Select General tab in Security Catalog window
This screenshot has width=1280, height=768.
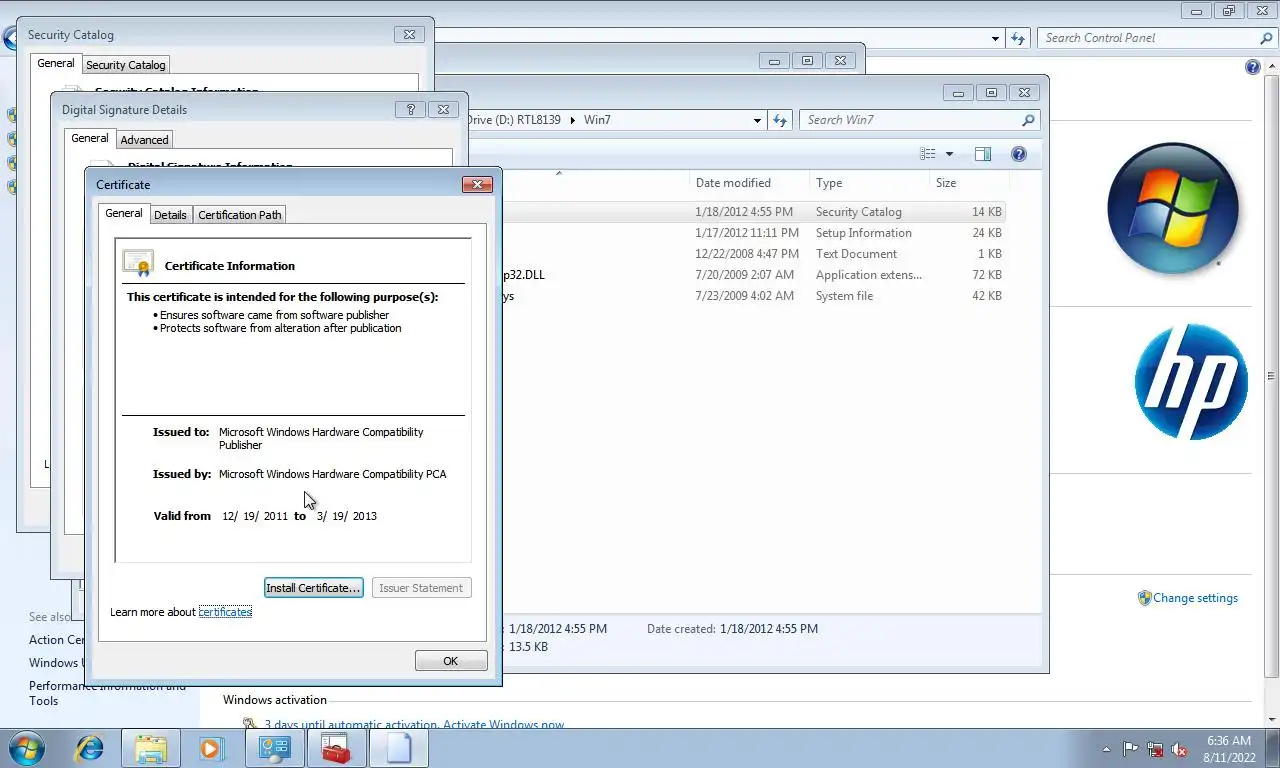(x=56, y=63)
